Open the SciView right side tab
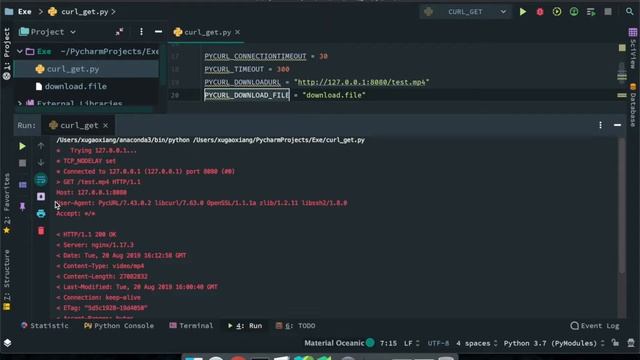Image resolution: width=640 pixels, height=360 pixels. point(633,48)
